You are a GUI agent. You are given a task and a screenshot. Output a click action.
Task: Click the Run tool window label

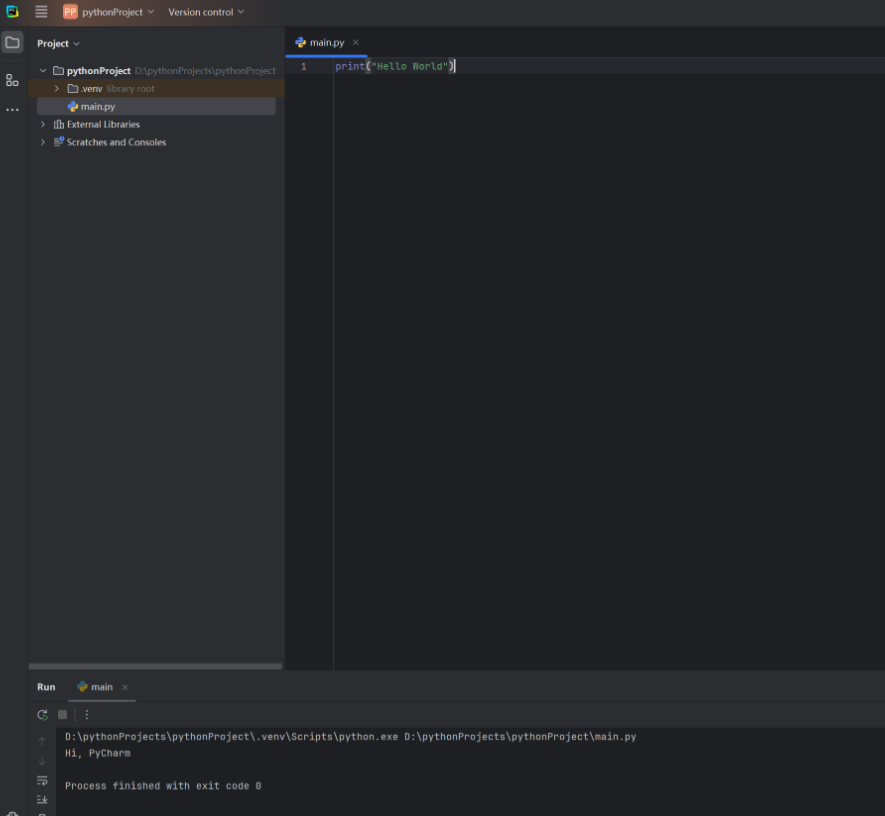point(46,687)
